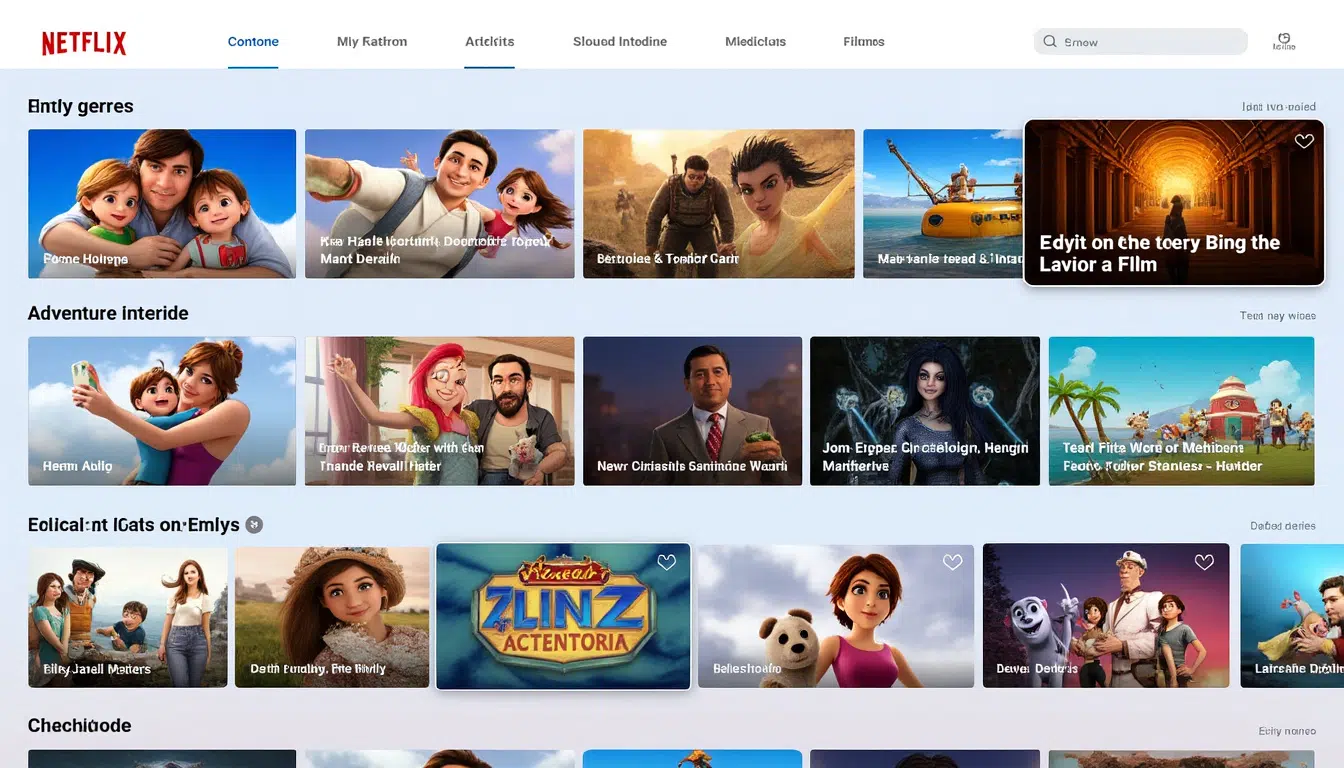Switch to the 'Artickits' tab
1344x768 pixels.
pos(489,41)
